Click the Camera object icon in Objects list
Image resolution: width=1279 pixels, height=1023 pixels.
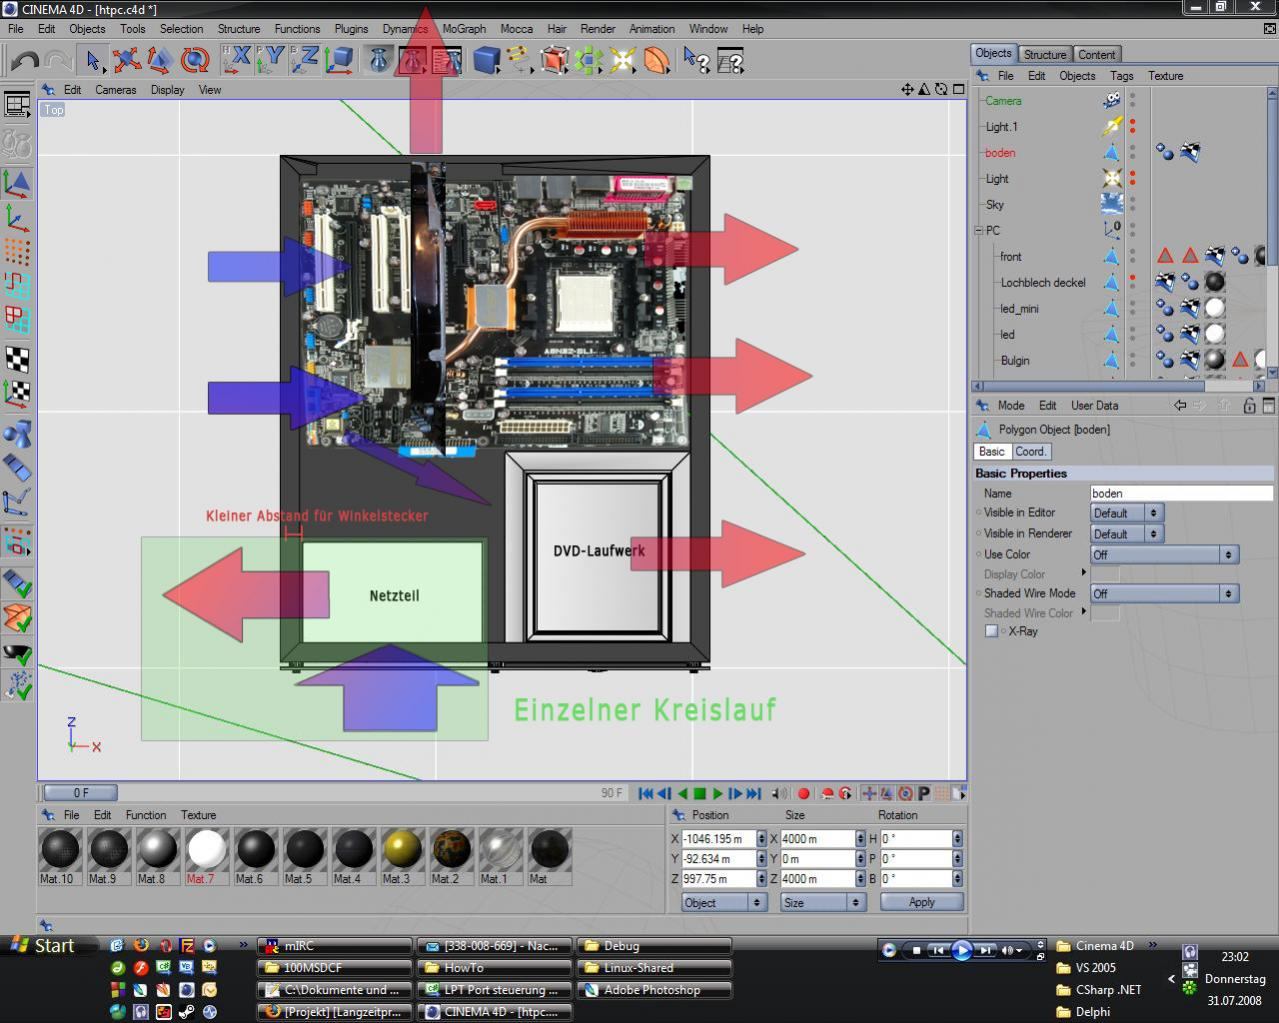(1112, 101)
